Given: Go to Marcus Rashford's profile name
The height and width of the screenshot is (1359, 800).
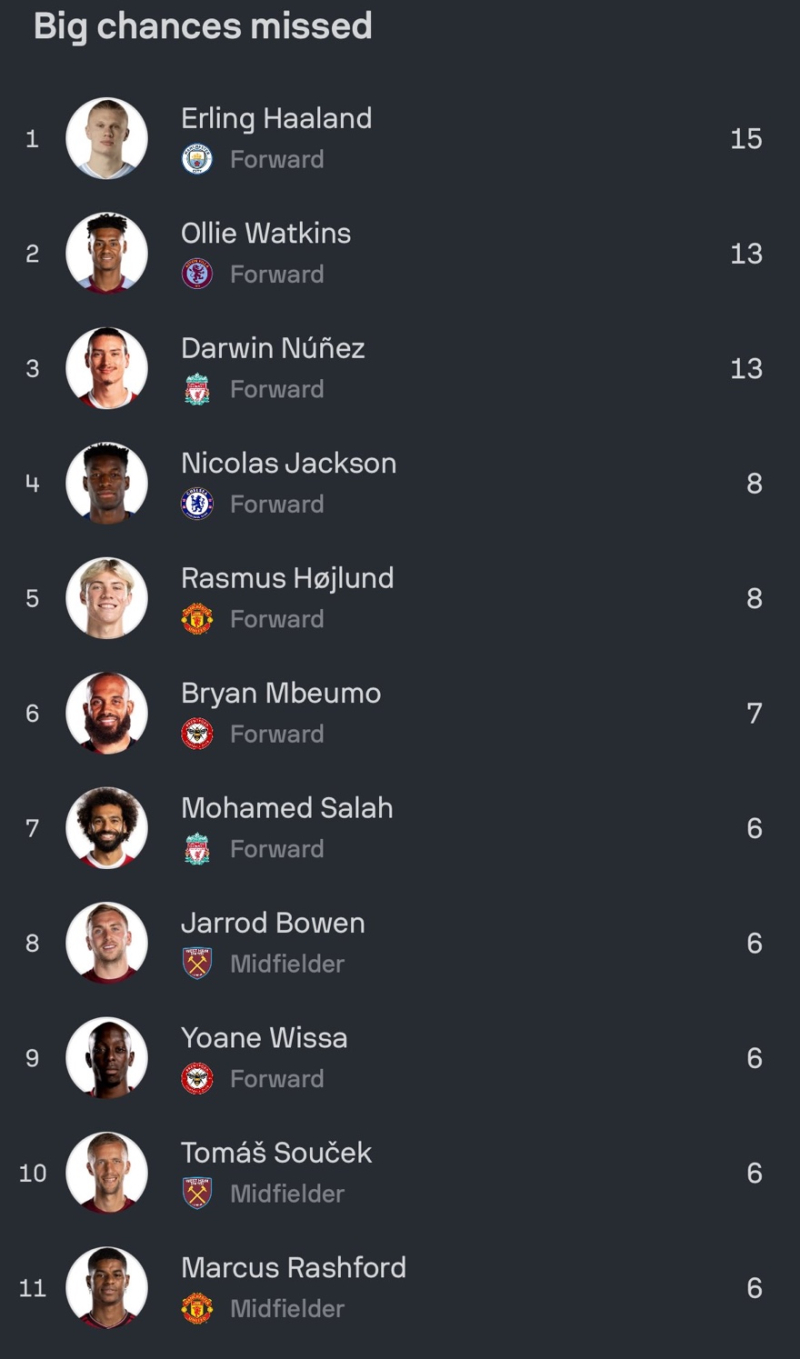Looking at the screenshot, I should coord(294,1267).
